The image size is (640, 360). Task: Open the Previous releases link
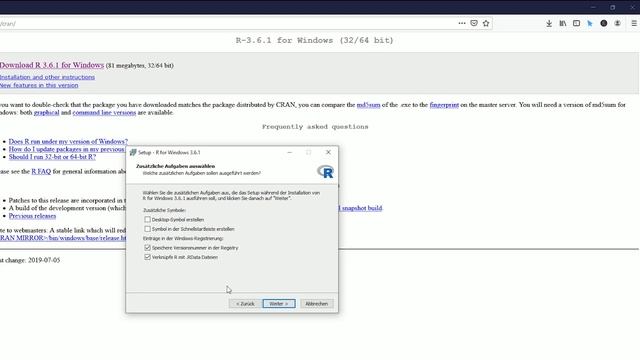[x=32, y=216]
